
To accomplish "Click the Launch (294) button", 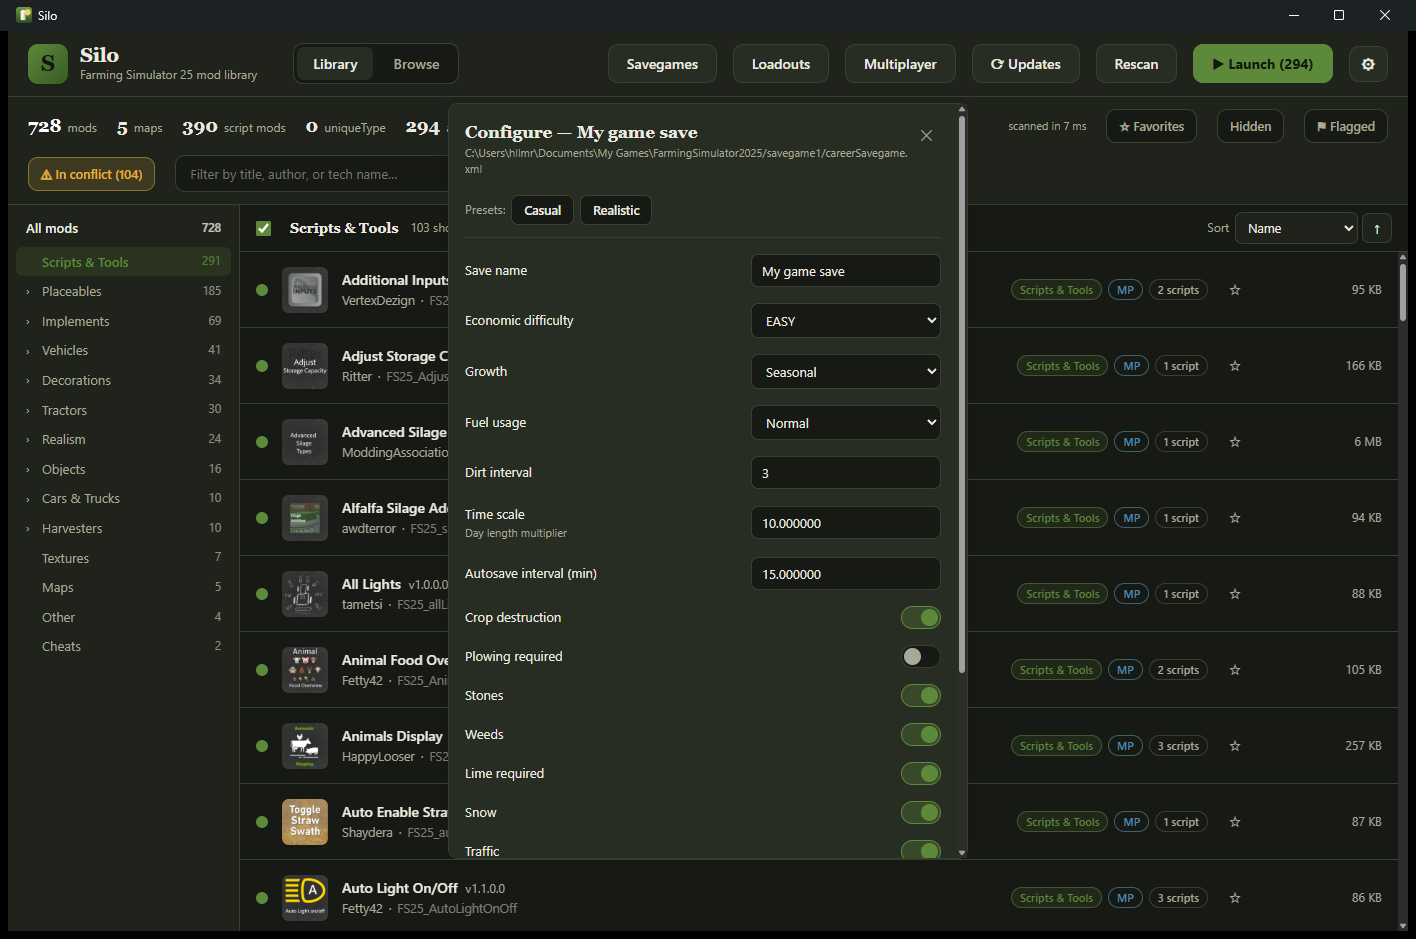I will 1262,64.
